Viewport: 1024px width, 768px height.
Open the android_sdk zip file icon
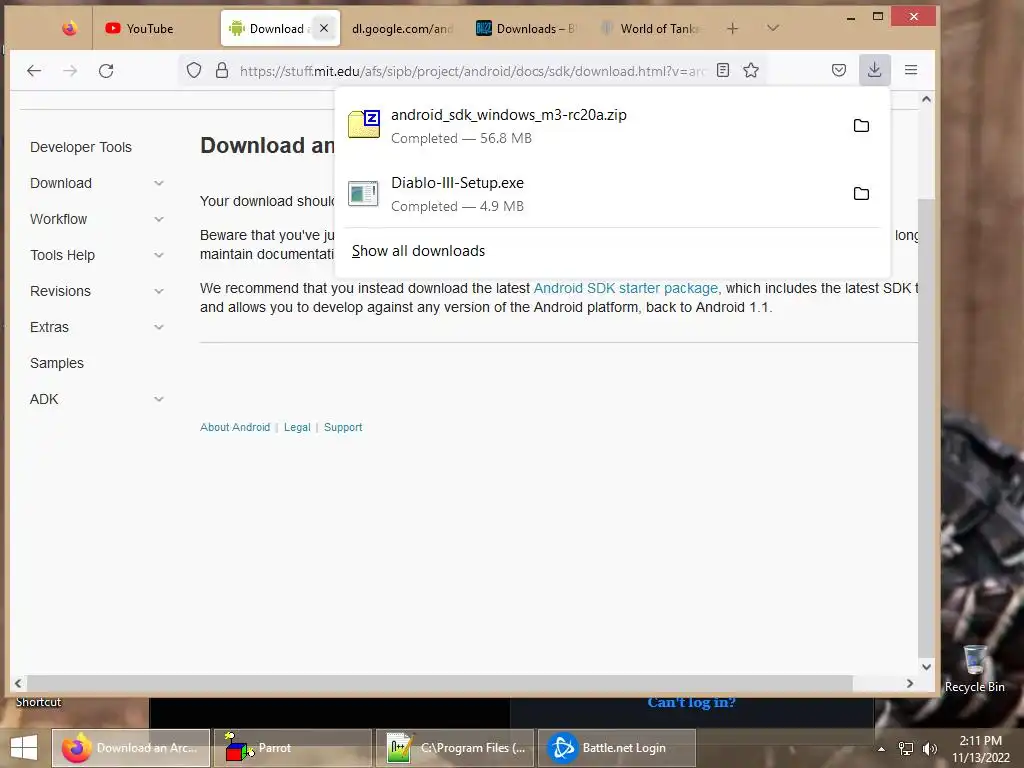point(364,124)
